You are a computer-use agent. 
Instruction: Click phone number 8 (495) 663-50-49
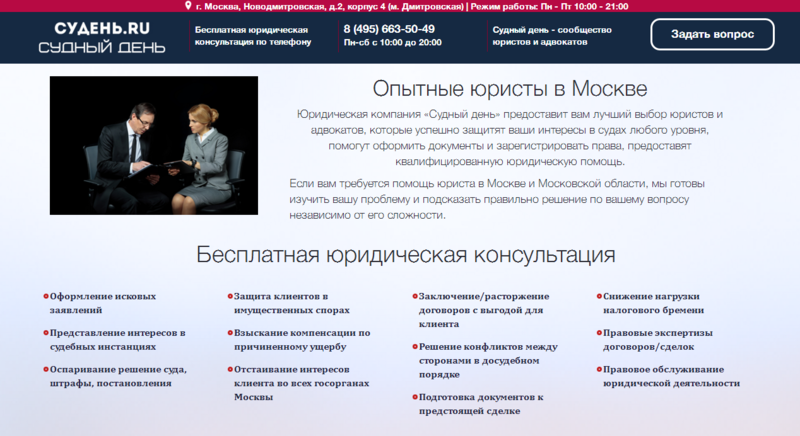pyautogui.click(x=389, y=29)
